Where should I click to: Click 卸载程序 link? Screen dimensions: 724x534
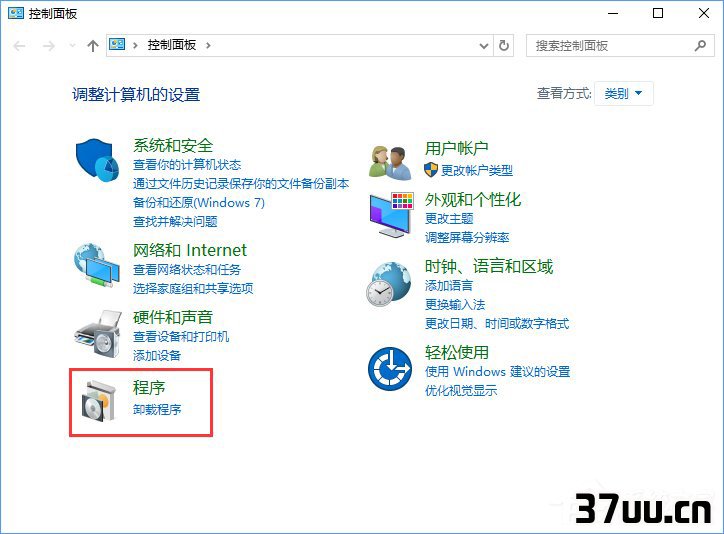coord(157,409)
